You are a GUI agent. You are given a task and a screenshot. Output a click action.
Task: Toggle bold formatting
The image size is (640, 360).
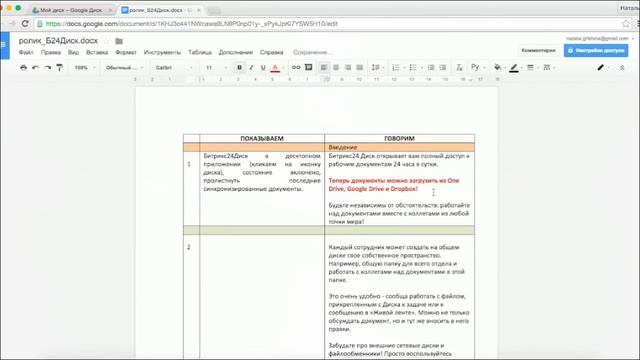240,67
